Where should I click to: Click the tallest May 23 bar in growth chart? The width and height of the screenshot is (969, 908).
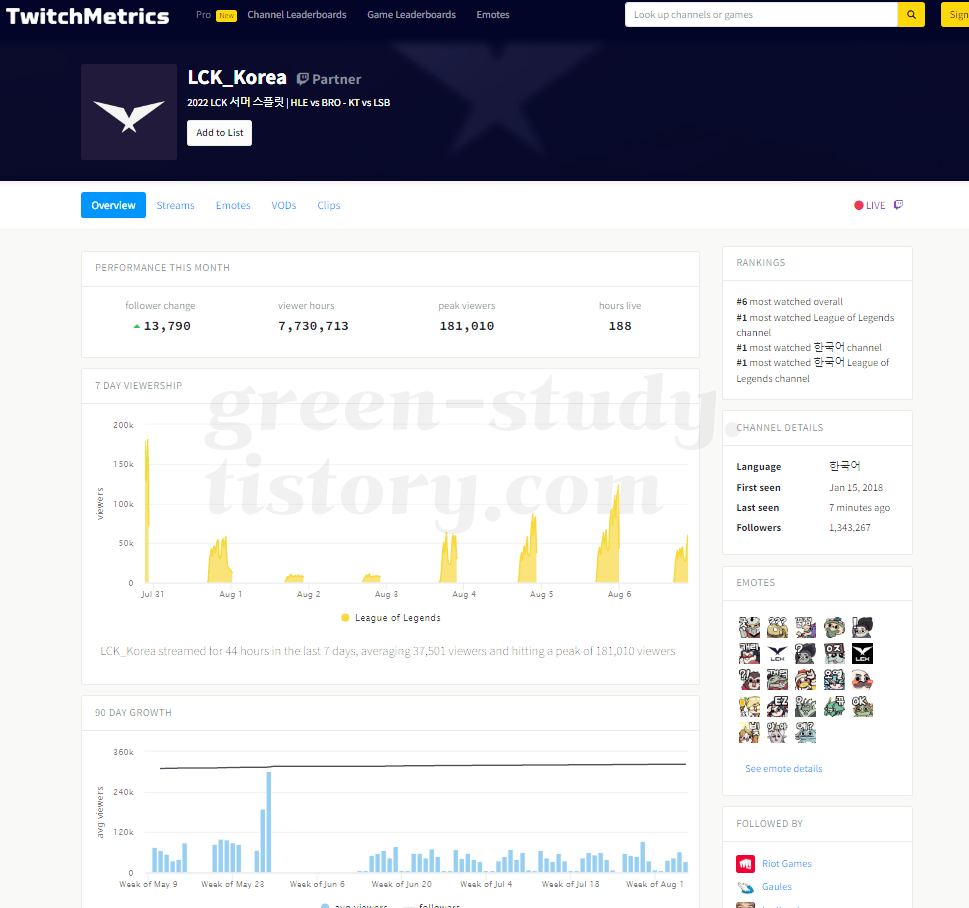click(x=269, y=821)
